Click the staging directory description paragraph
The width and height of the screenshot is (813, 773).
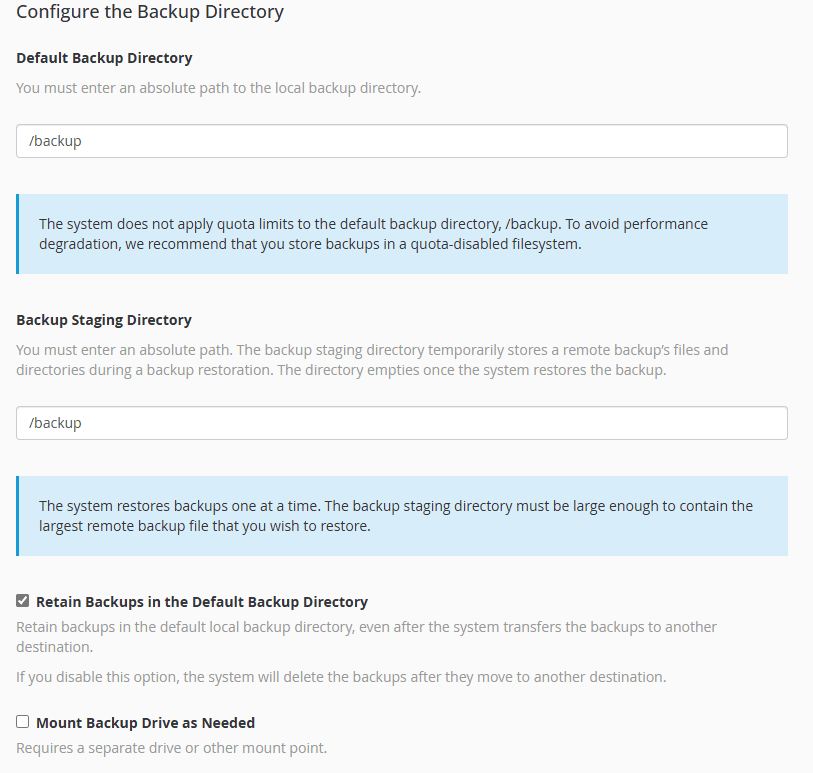coord(372,360)
